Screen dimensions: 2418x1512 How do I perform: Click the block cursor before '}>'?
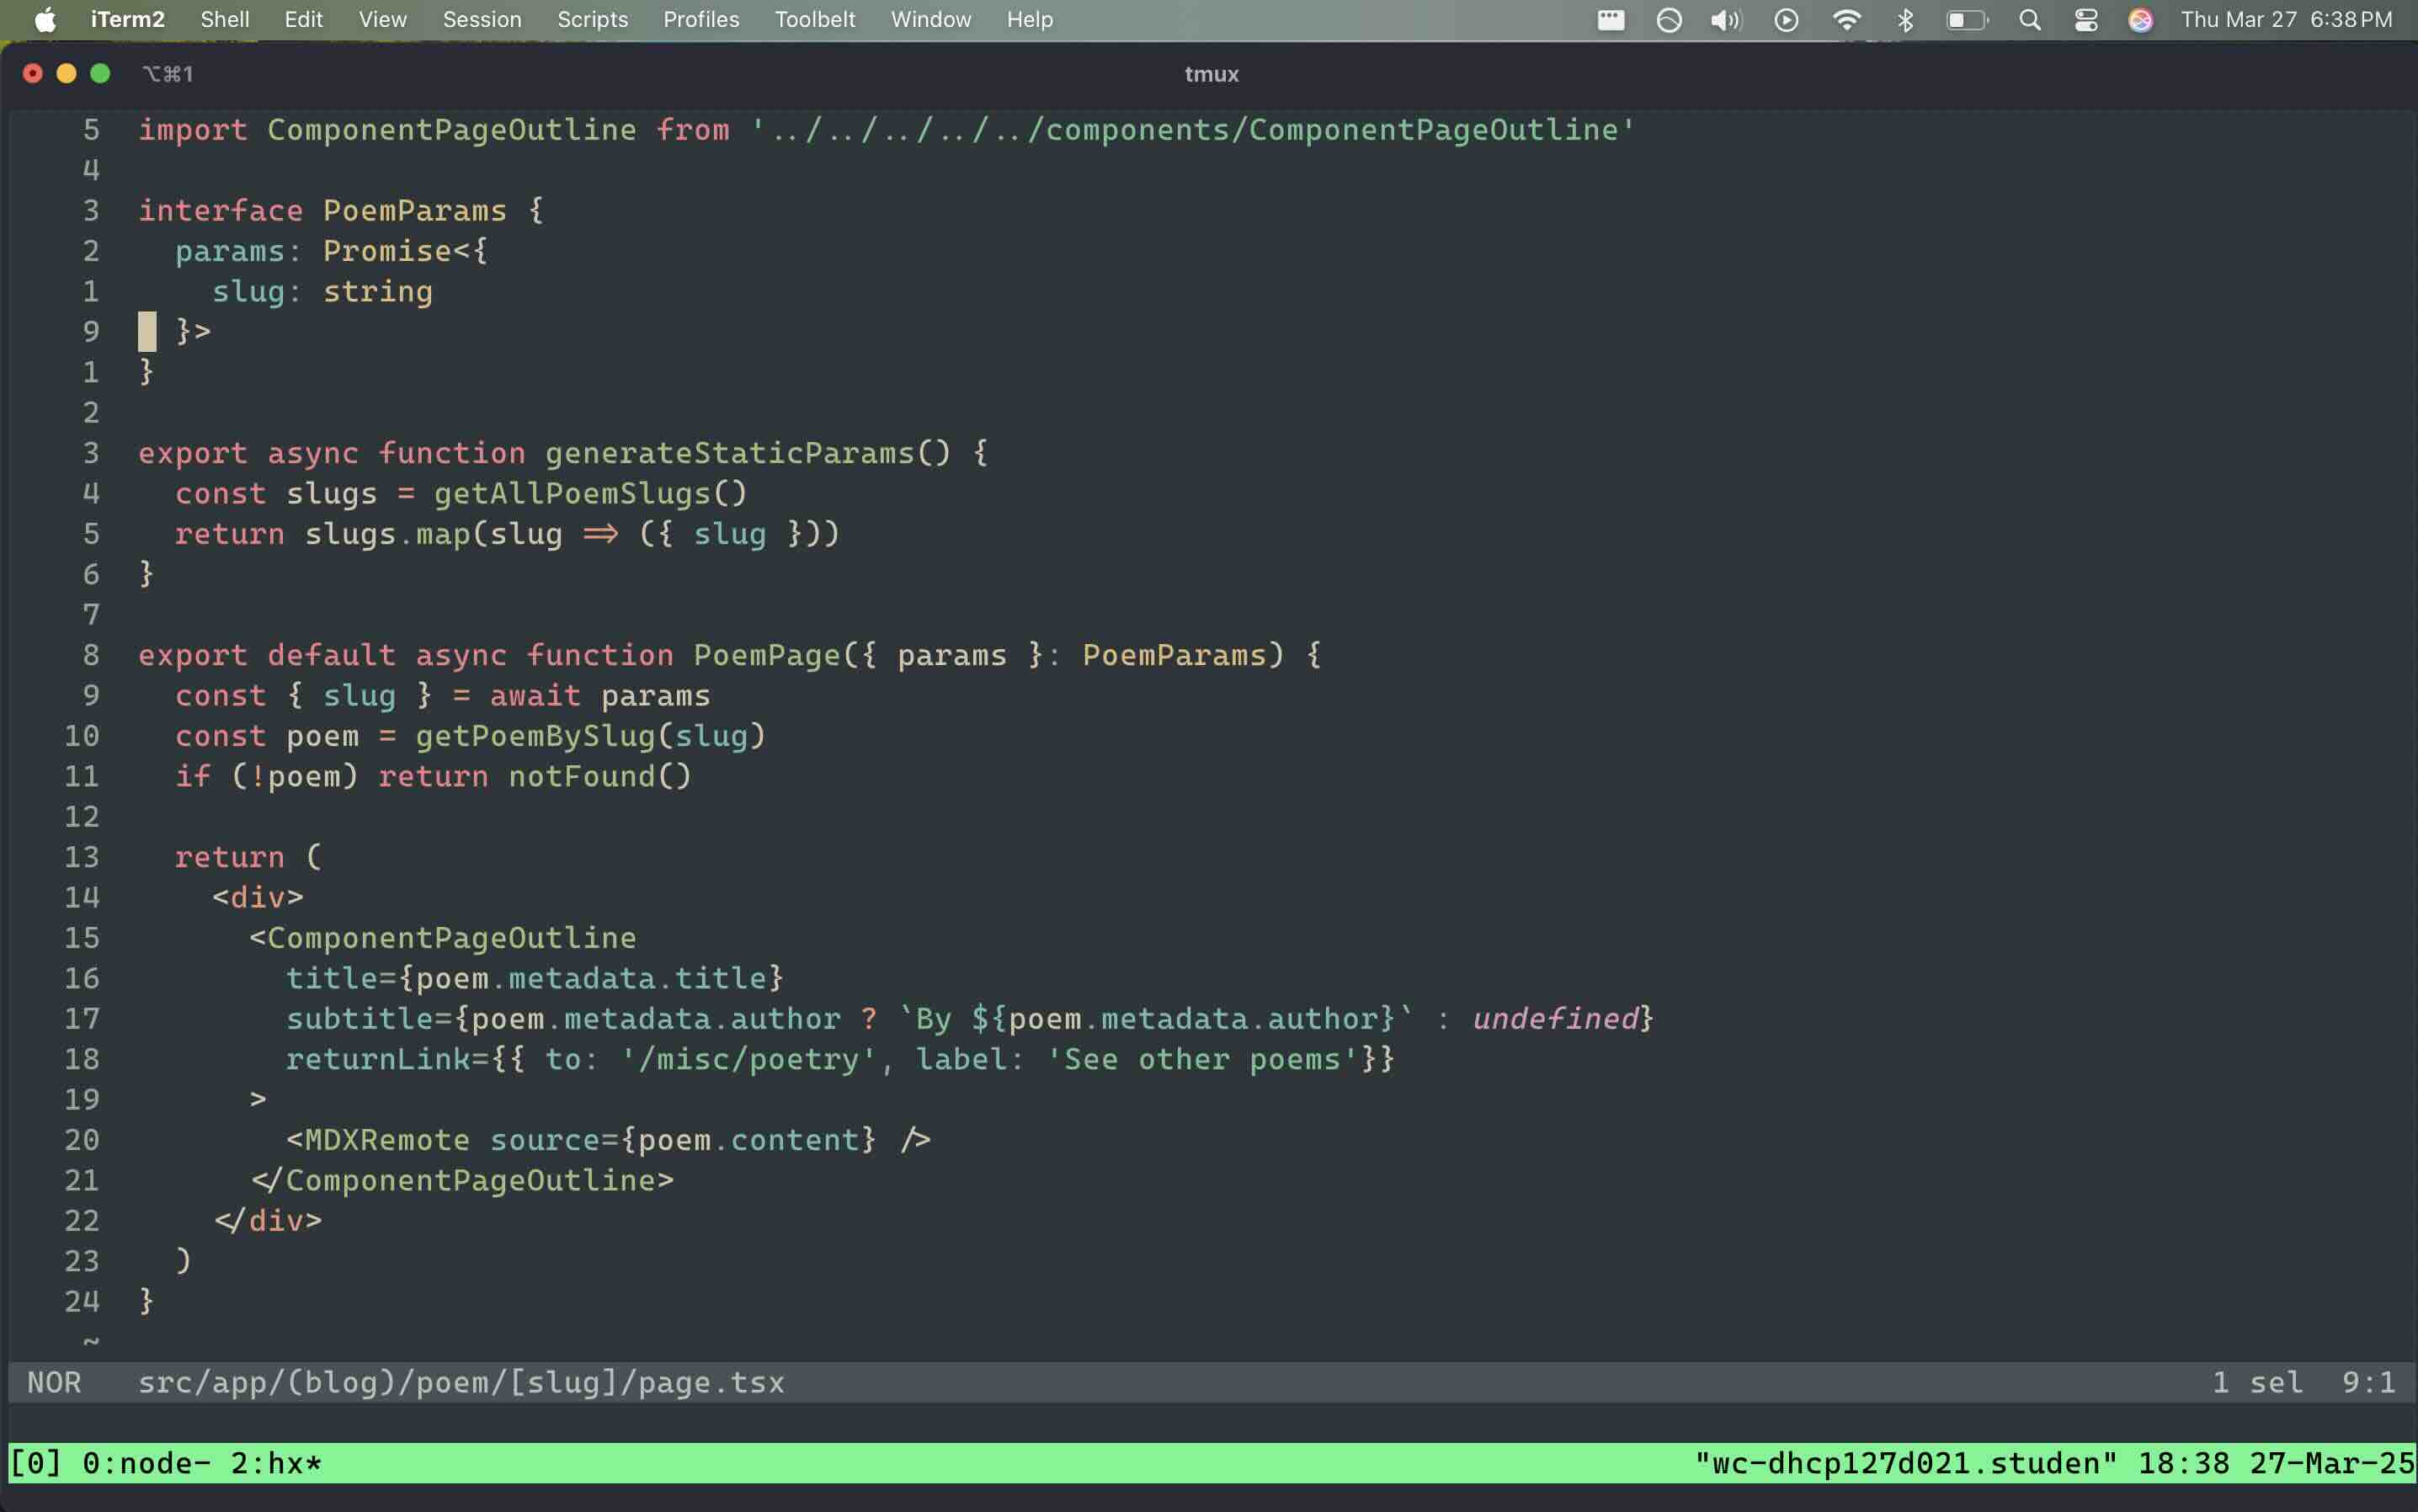point(147,331)
